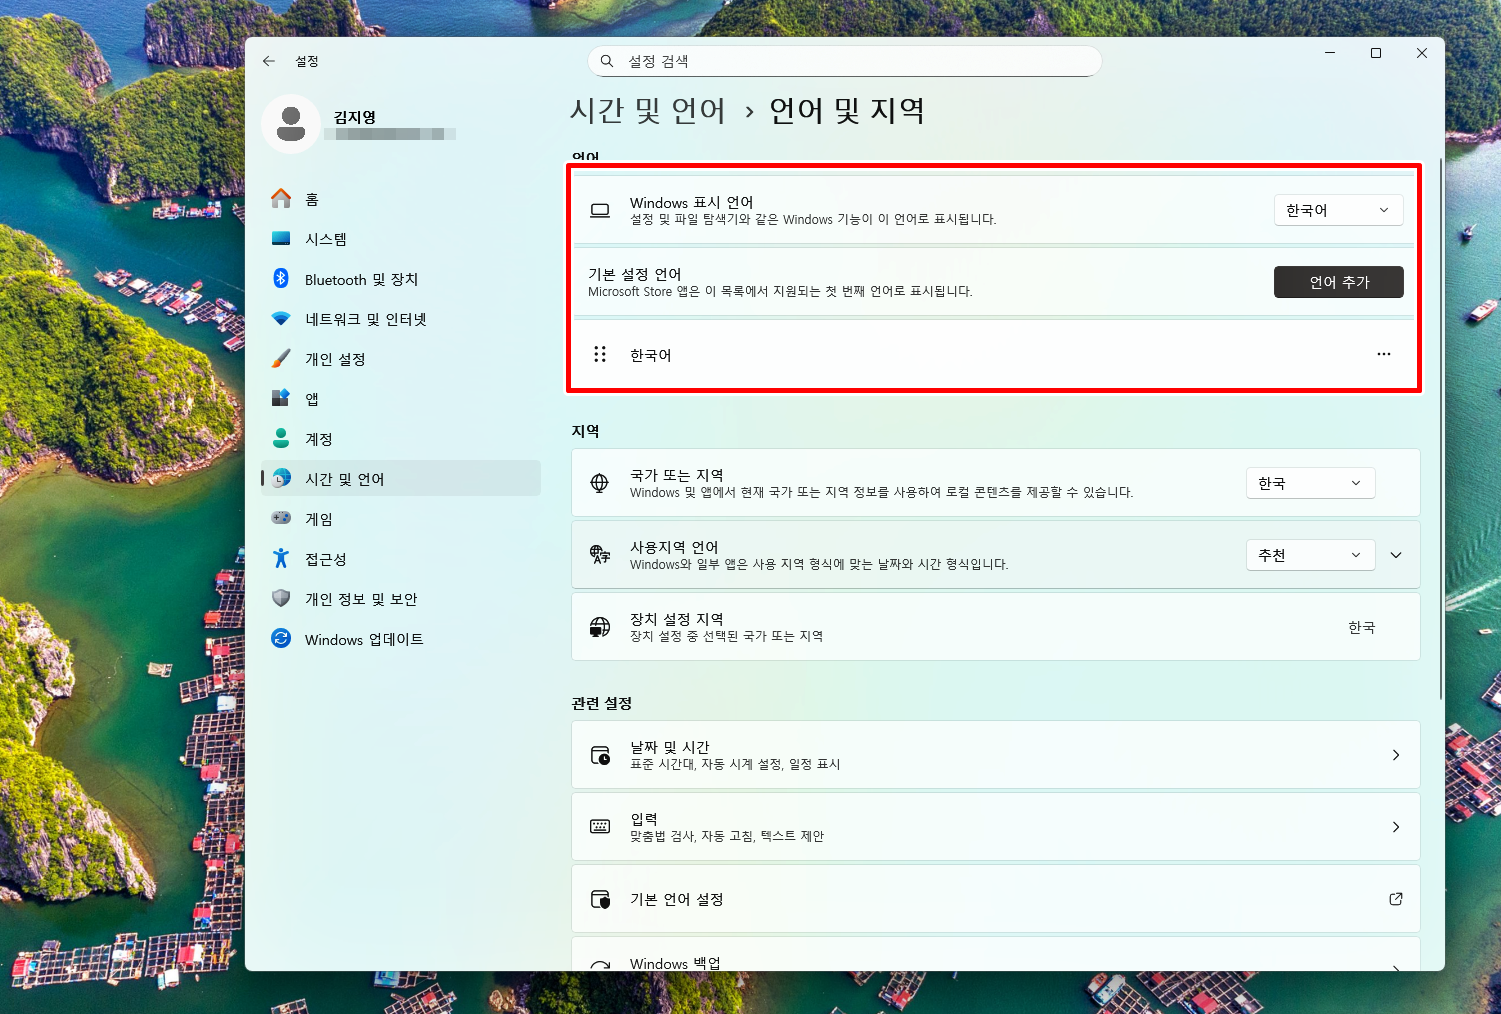
Task: Open the 기본 언어 설정 row label
Action: click(x=677, y=899)
